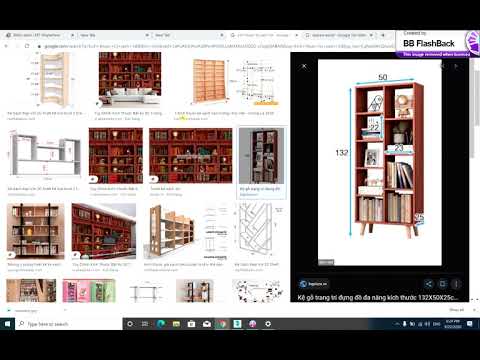Go to previous image in preview panel

click(x=443, y=66)
